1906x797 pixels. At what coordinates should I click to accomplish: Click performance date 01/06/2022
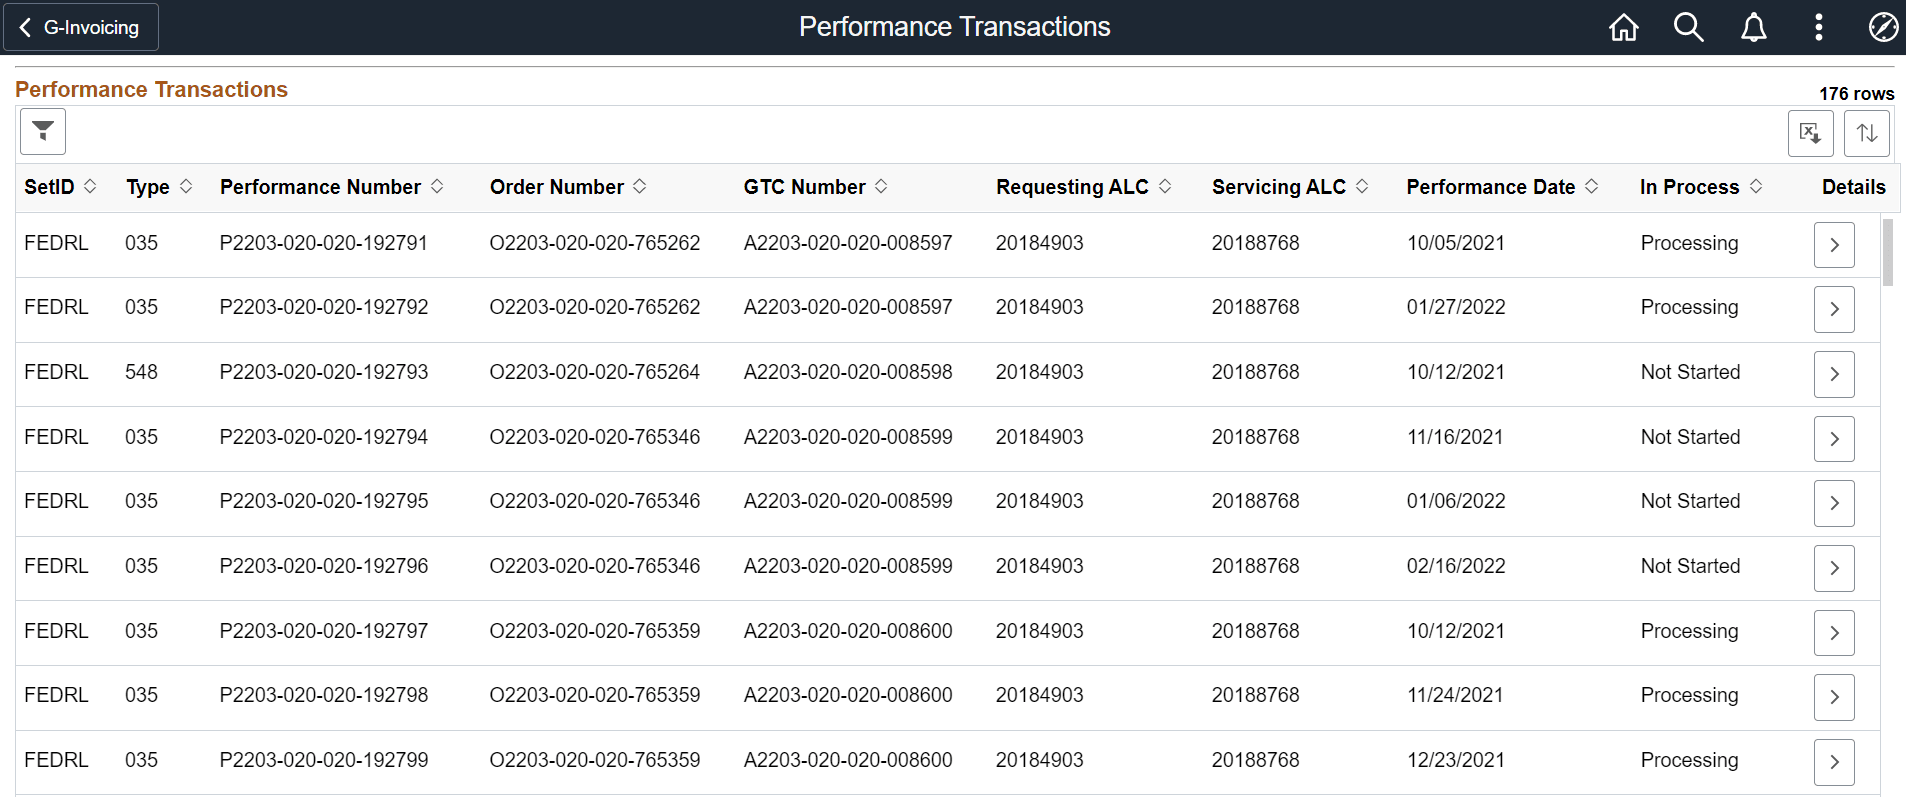[x=1456, y=501]
